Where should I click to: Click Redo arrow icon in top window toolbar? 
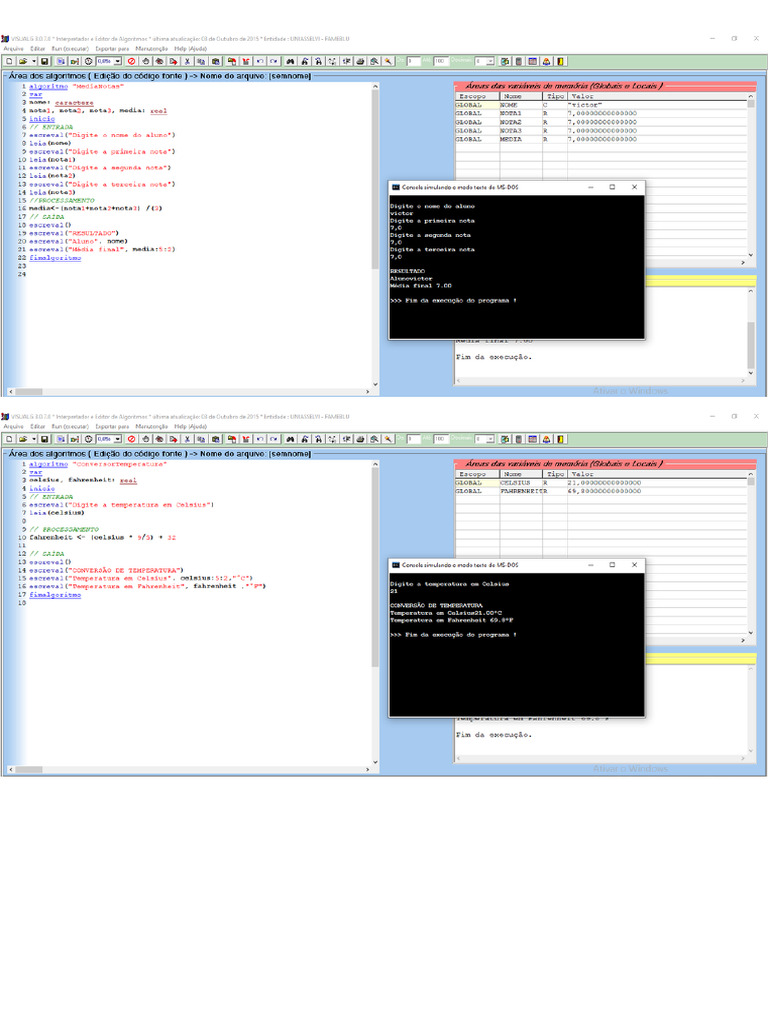(x=274, y=61)
